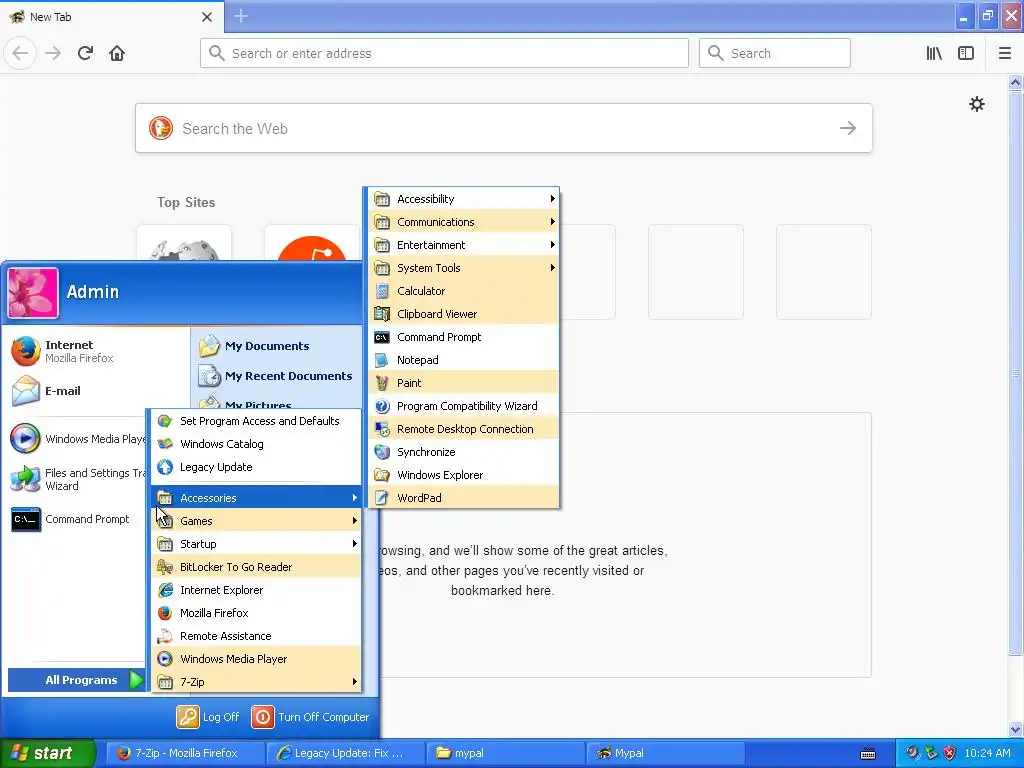
Task: Open Command Prompt from recent programs
Action: (77, 519)
